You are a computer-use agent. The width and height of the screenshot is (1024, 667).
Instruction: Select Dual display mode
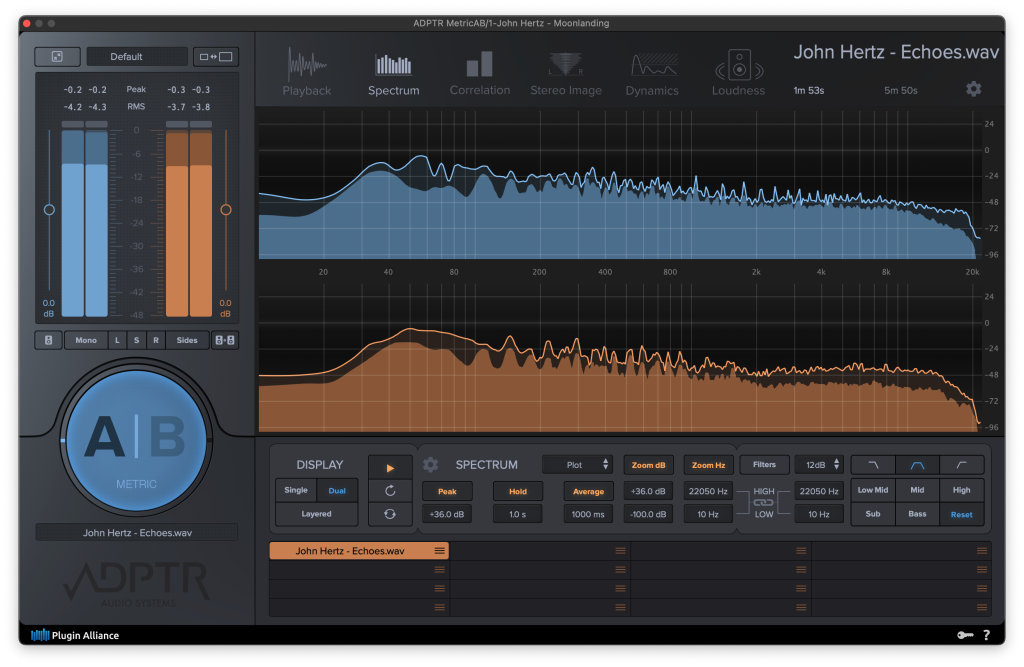pos(337,491)
